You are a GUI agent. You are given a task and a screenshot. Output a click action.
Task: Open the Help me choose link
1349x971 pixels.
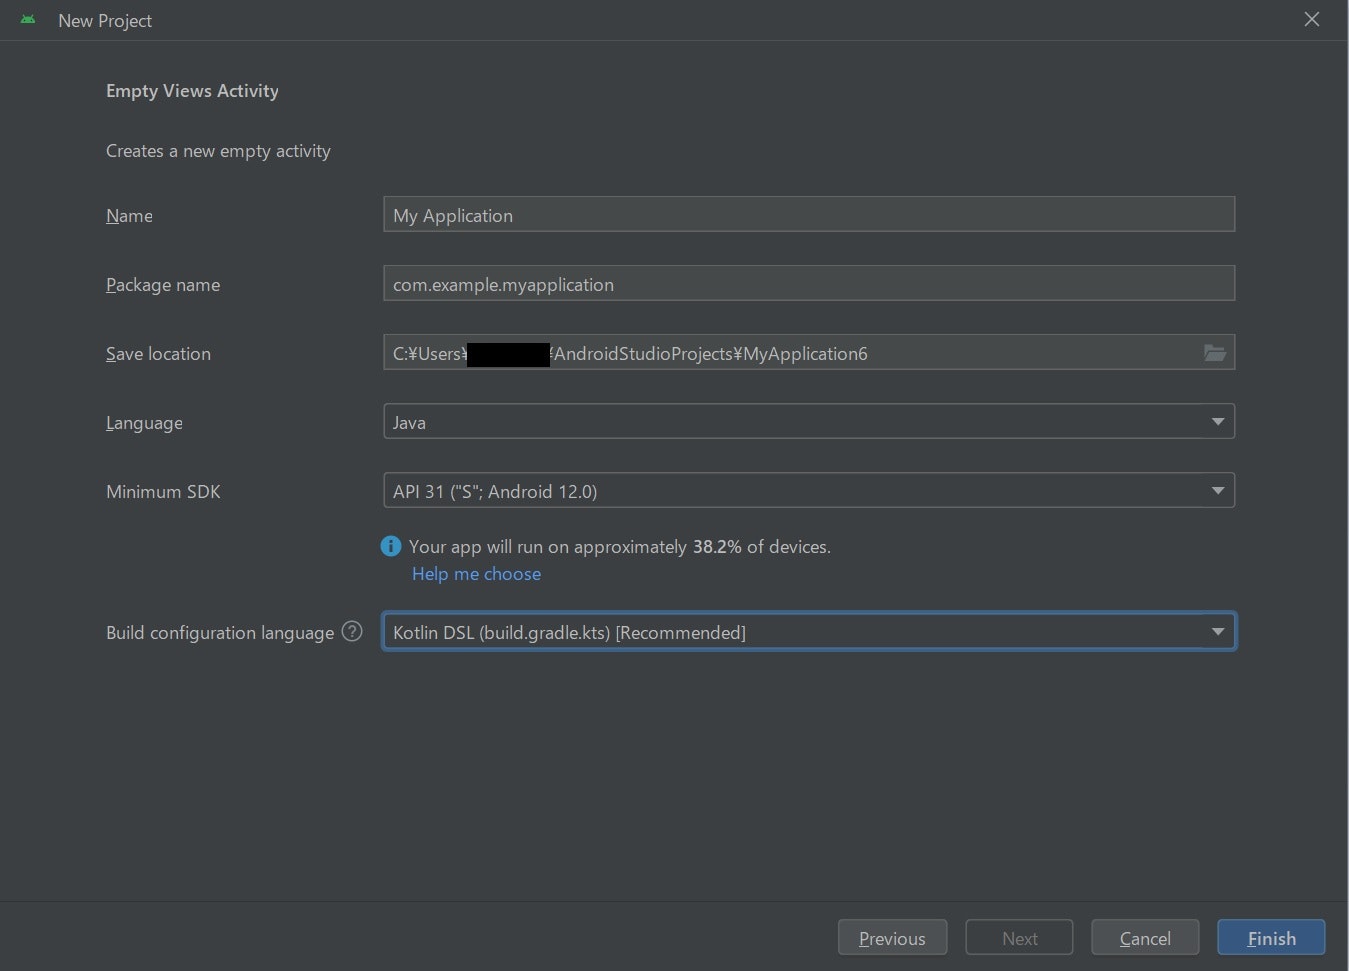pyautogui.click(x=476, y=574)
